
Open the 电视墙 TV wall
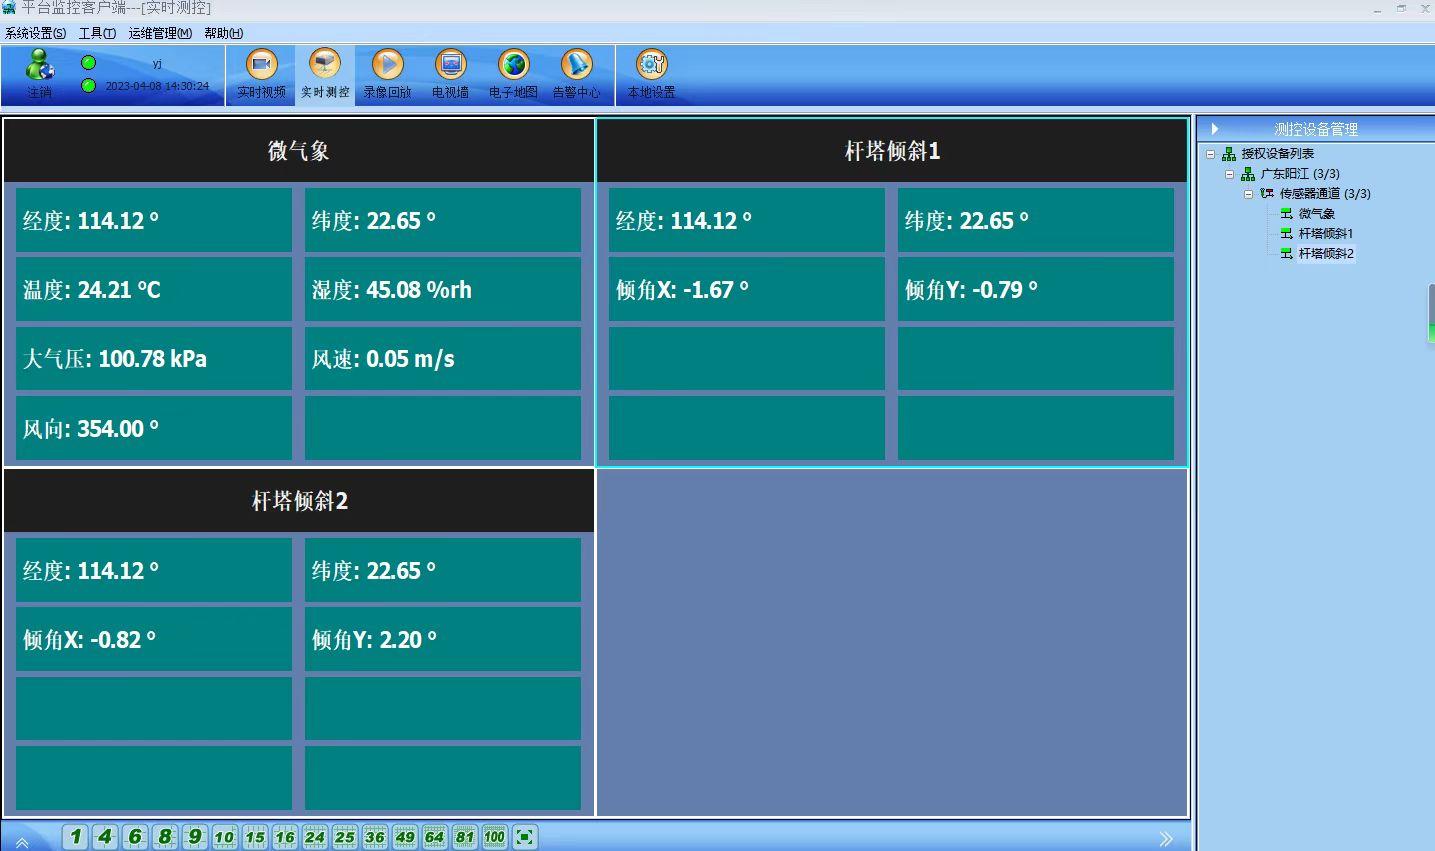450,74
